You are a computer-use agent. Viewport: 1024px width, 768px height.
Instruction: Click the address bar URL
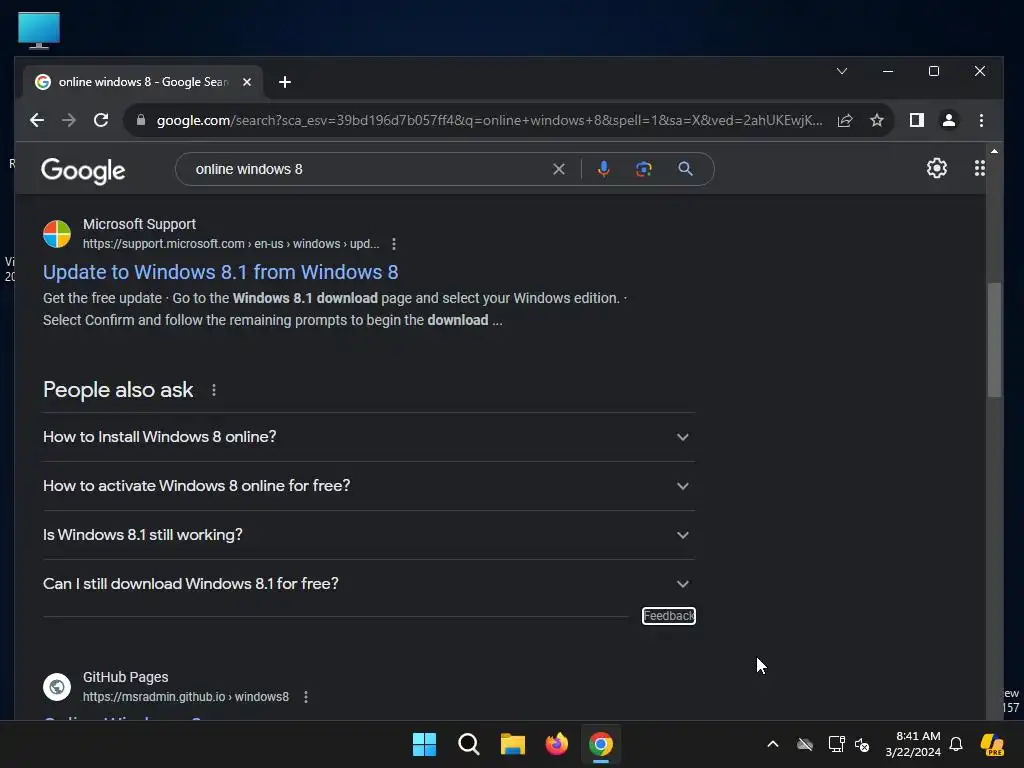pyautogui.click(x=489, y=120)
